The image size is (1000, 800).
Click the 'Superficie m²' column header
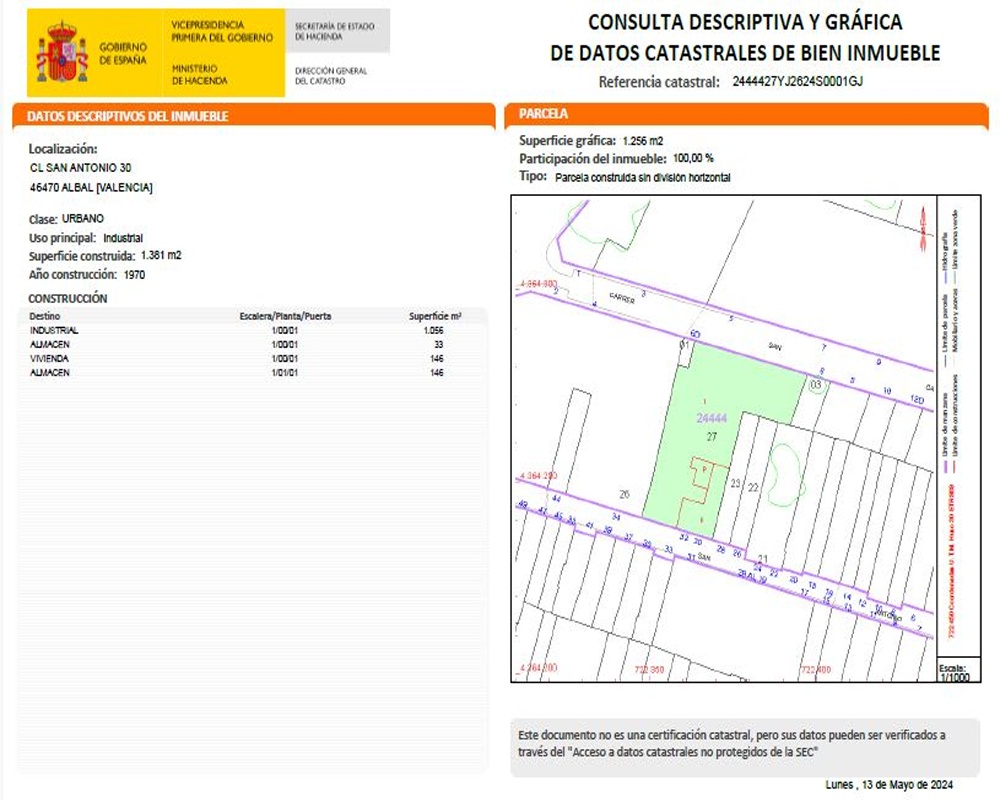point(435,316)
